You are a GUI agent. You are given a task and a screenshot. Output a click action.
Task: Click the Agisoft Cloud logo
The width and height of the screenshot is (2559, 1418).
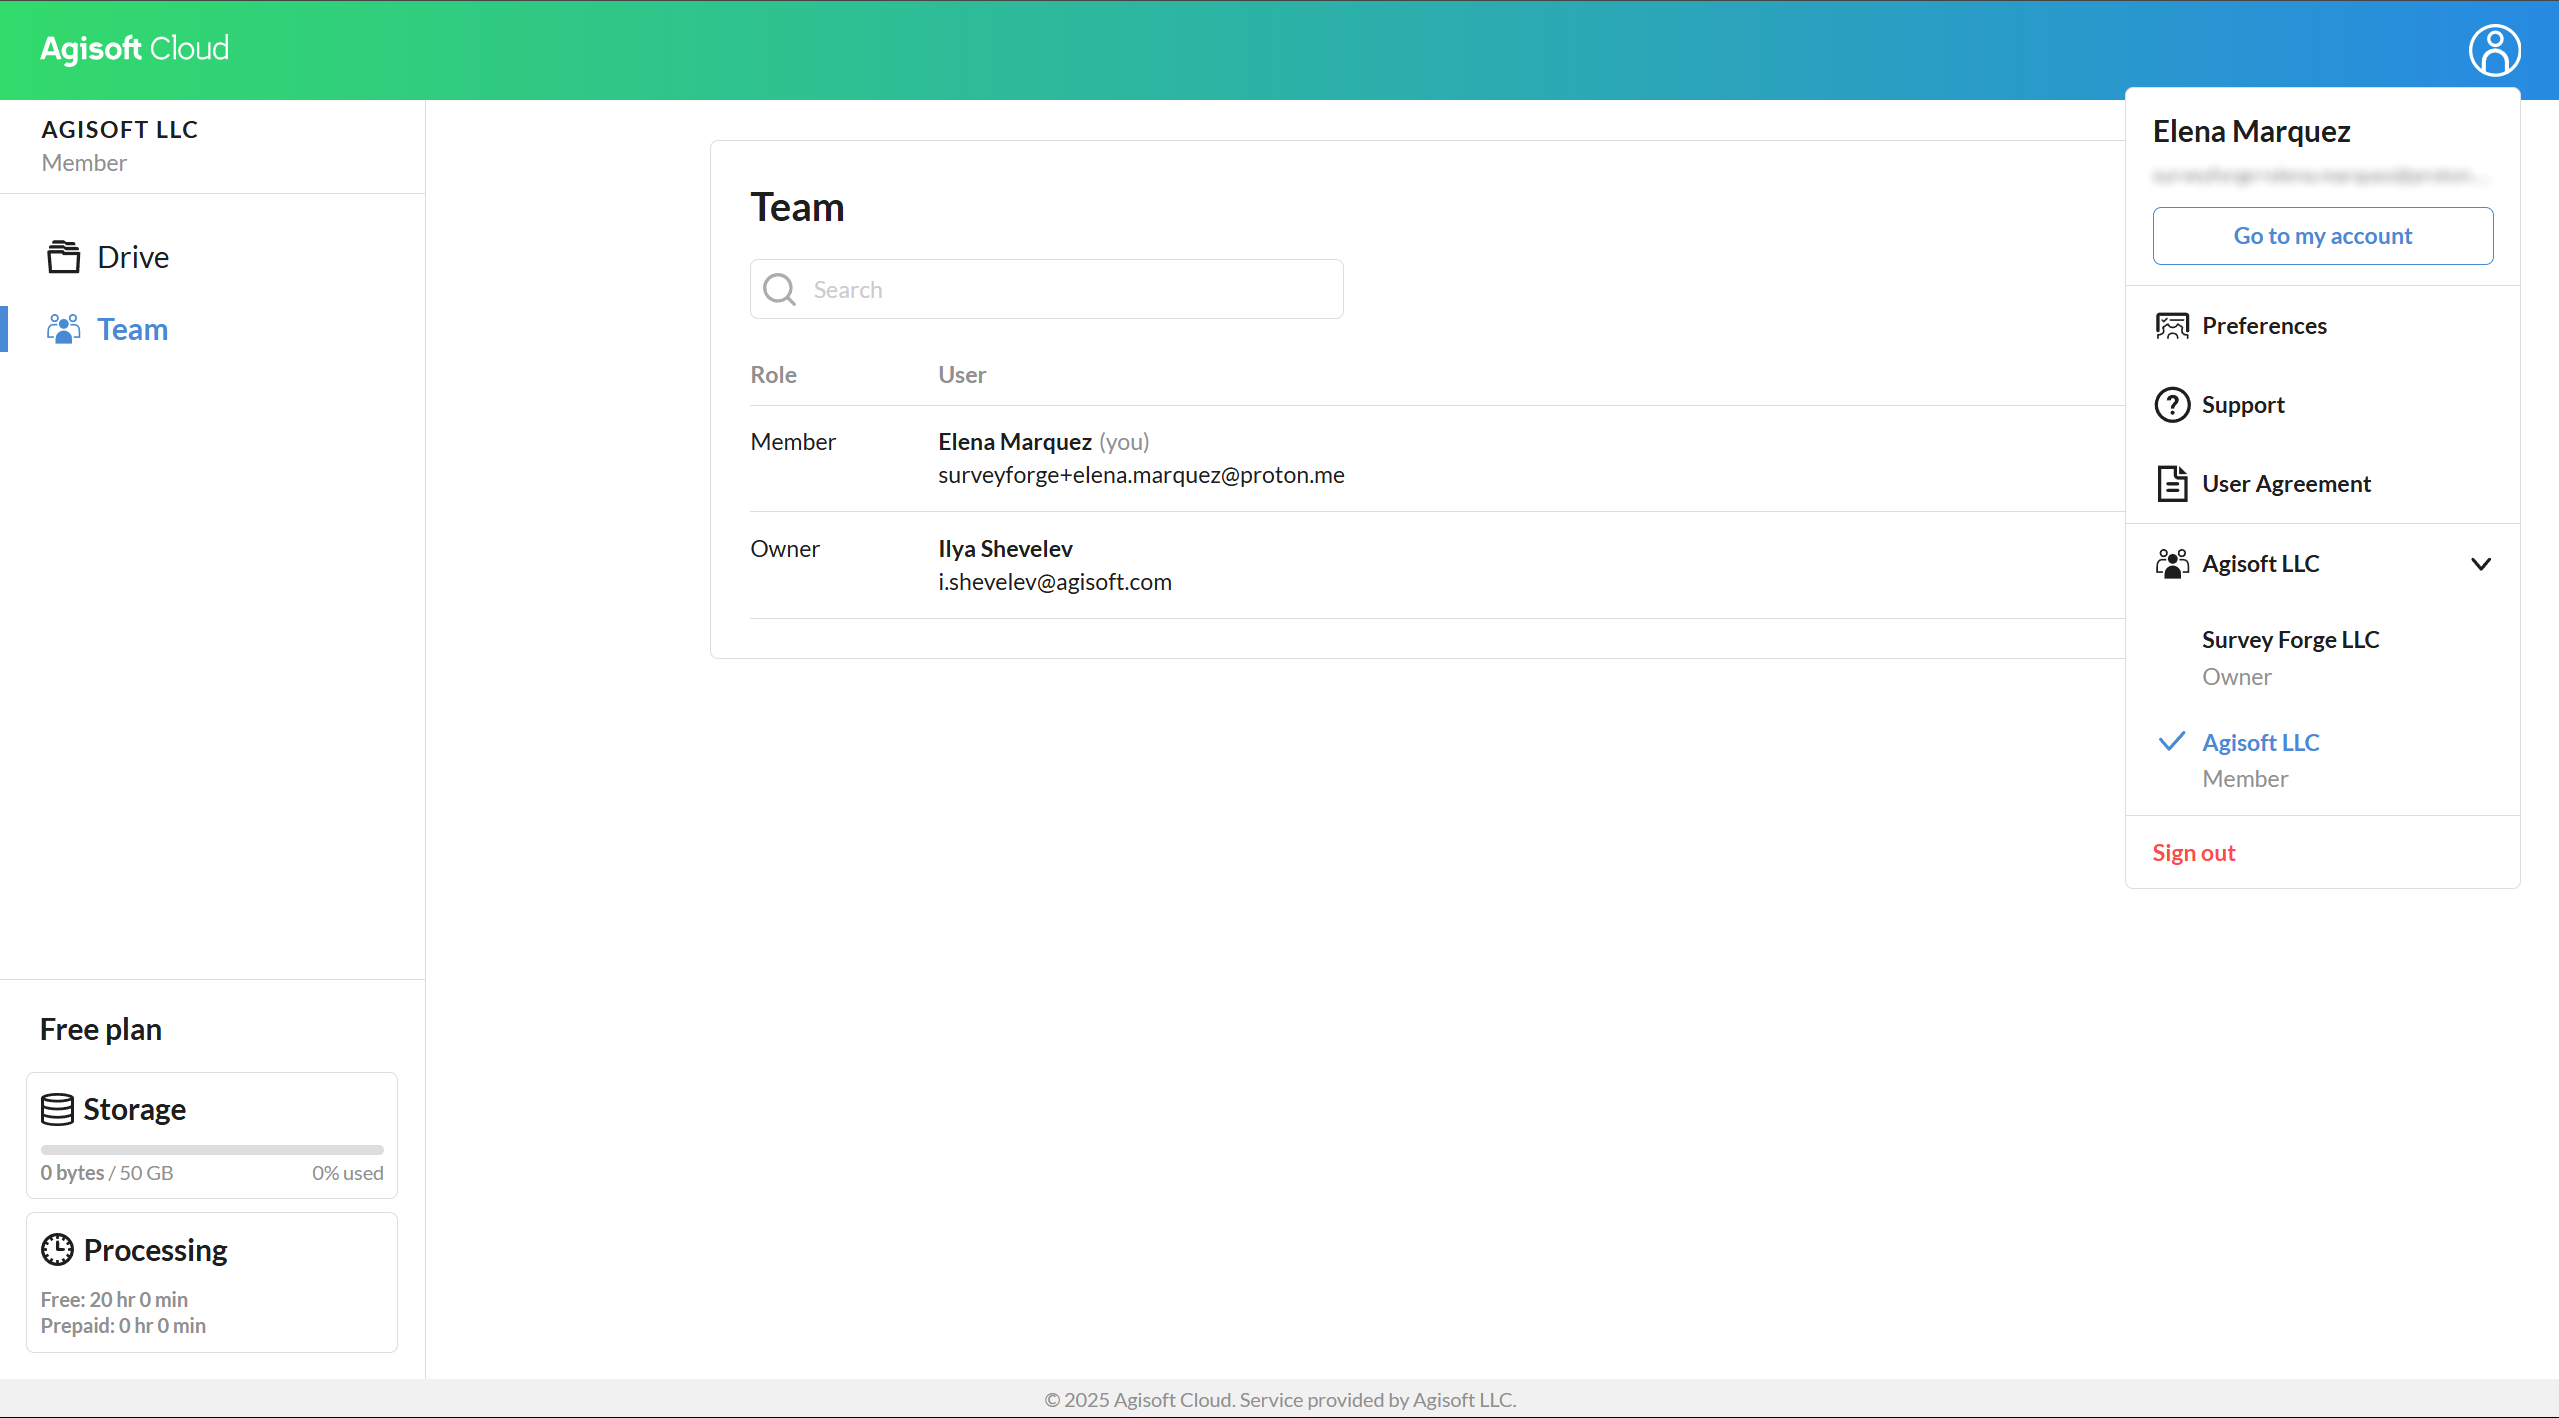coord(135,48)
